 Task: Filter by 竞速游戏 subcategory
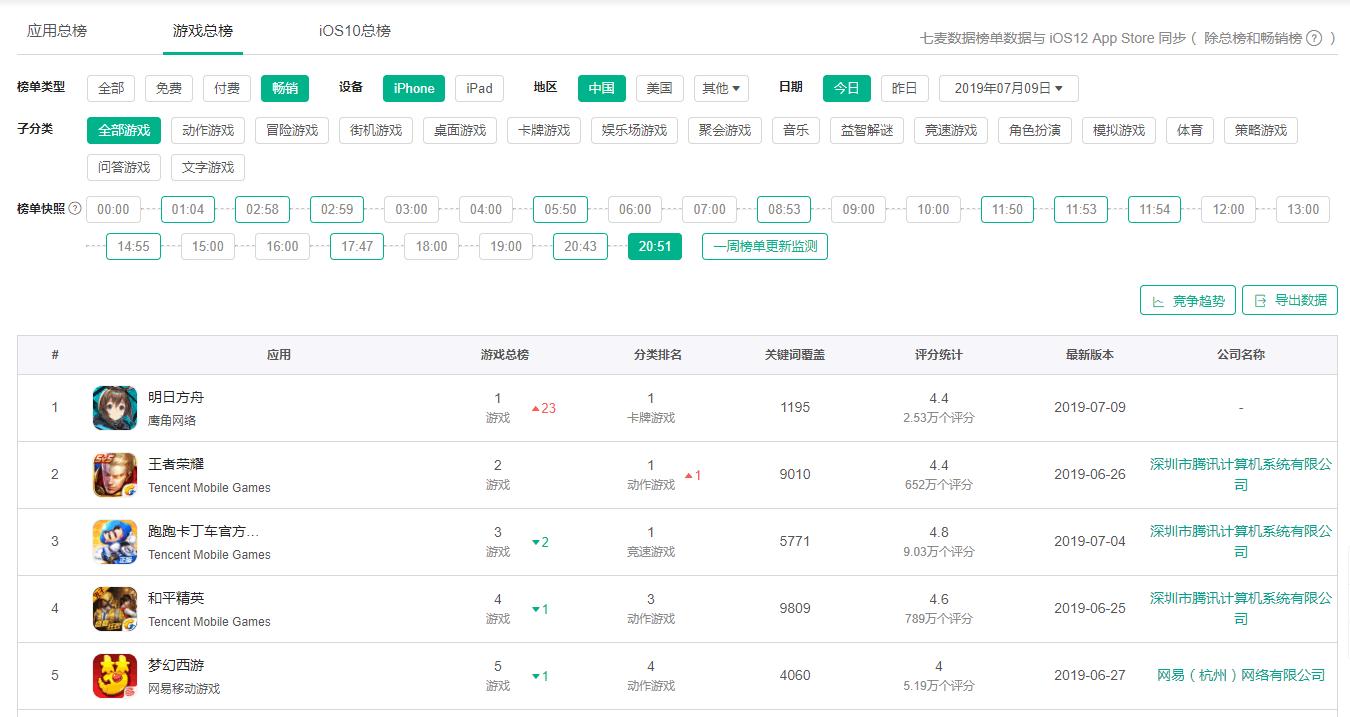click(951, 130)
